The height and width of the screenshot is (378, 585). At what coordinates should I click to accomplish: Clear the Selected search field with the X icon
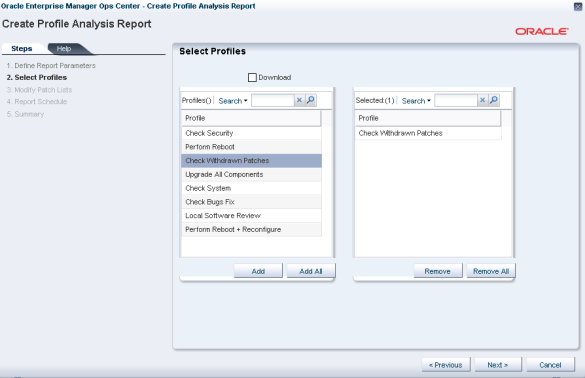point(482,100)
